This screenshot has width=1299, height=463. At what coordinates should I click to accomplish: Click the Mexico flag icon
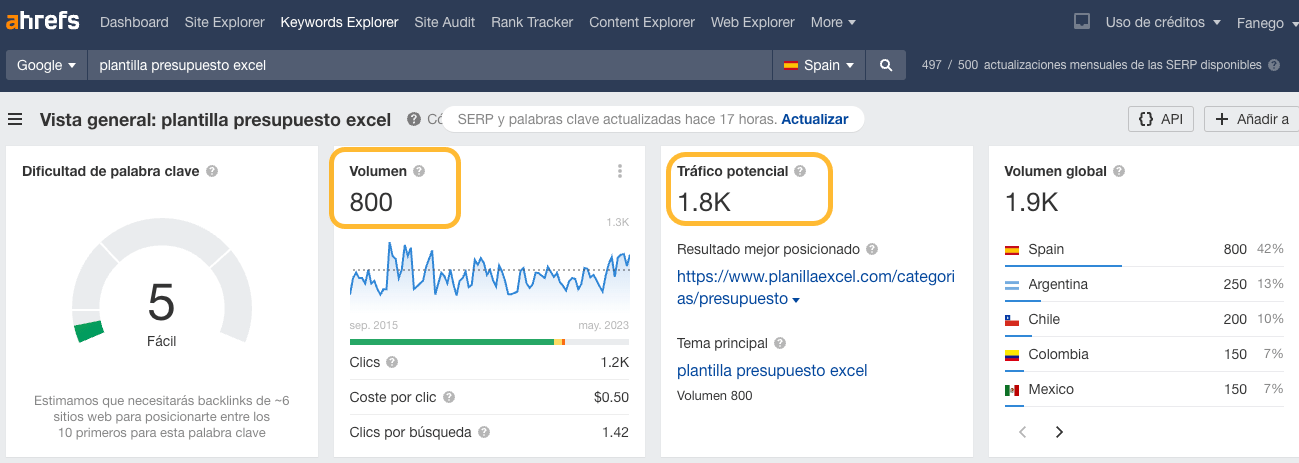point(1012,390)
